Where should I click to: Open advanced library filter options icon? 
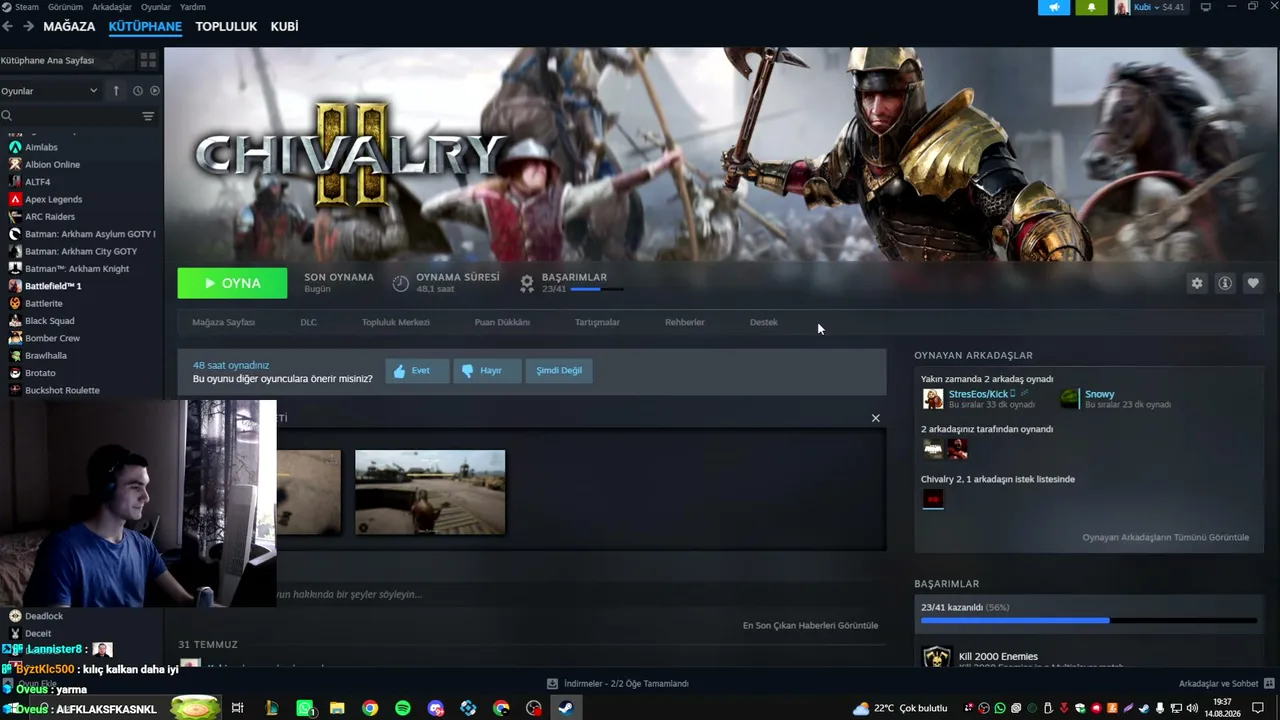148,116
